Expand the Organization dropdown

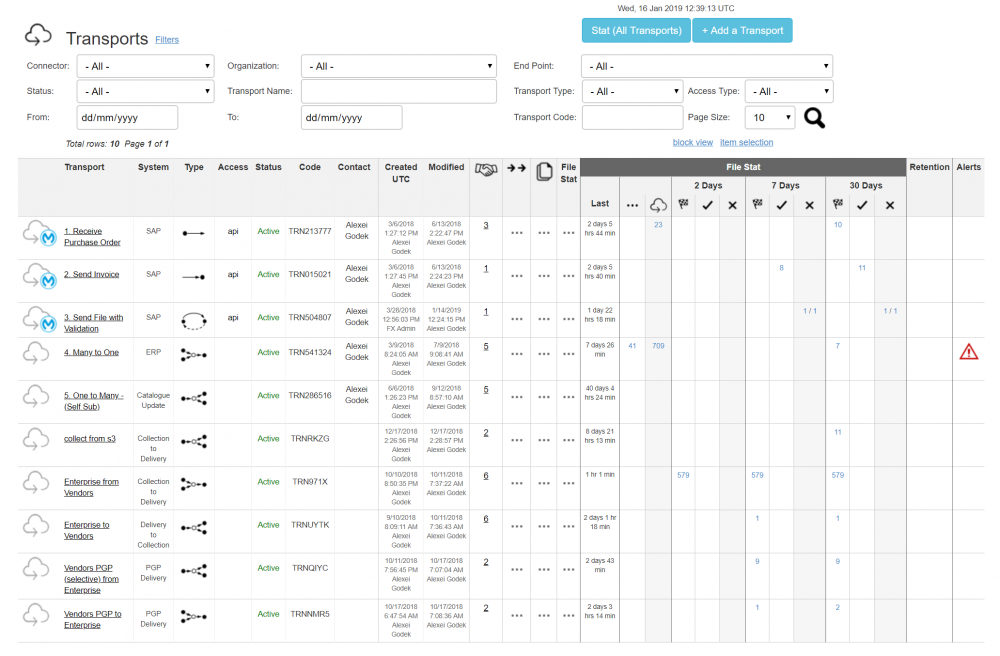(x=398, y=66)
